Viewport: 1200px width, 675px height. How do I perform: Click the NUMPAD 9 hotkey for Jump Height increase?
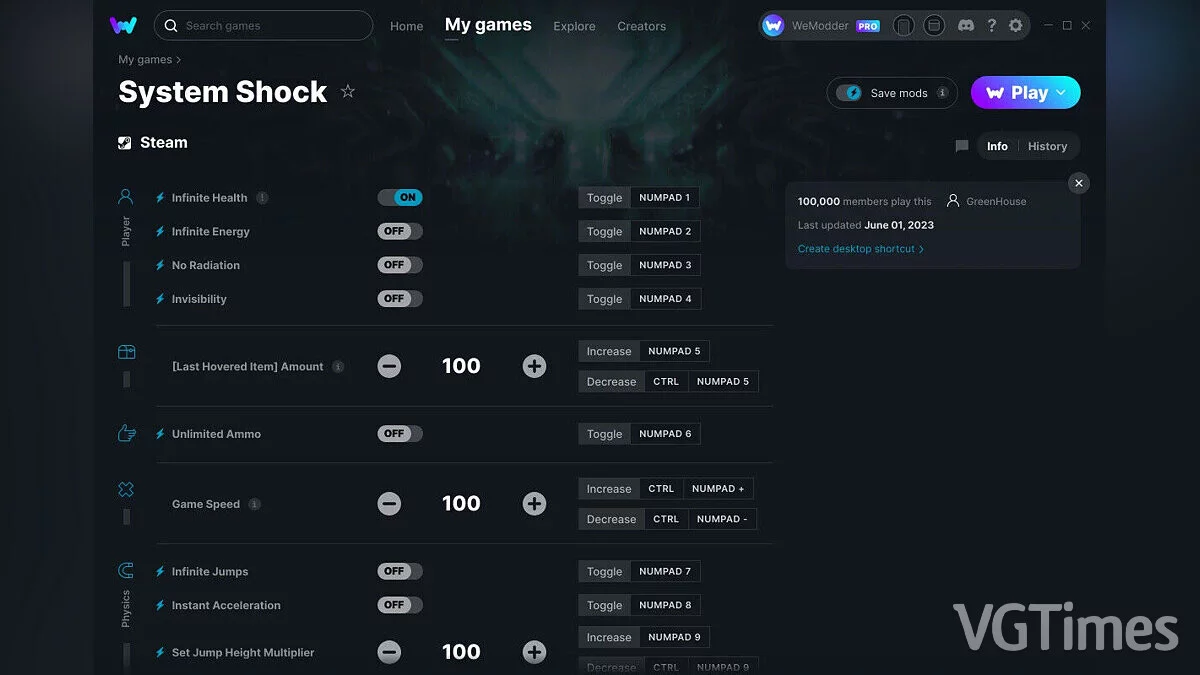pos(674,637)
